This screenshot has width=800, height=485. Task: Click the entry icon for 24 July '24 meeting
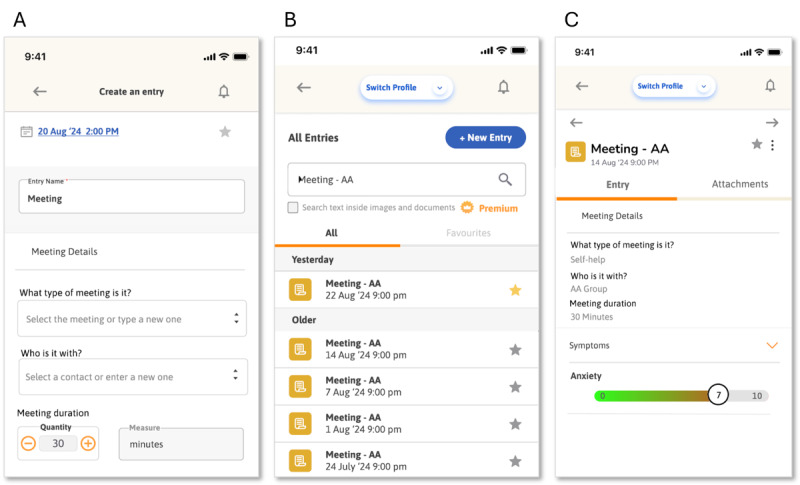(300, 461)
